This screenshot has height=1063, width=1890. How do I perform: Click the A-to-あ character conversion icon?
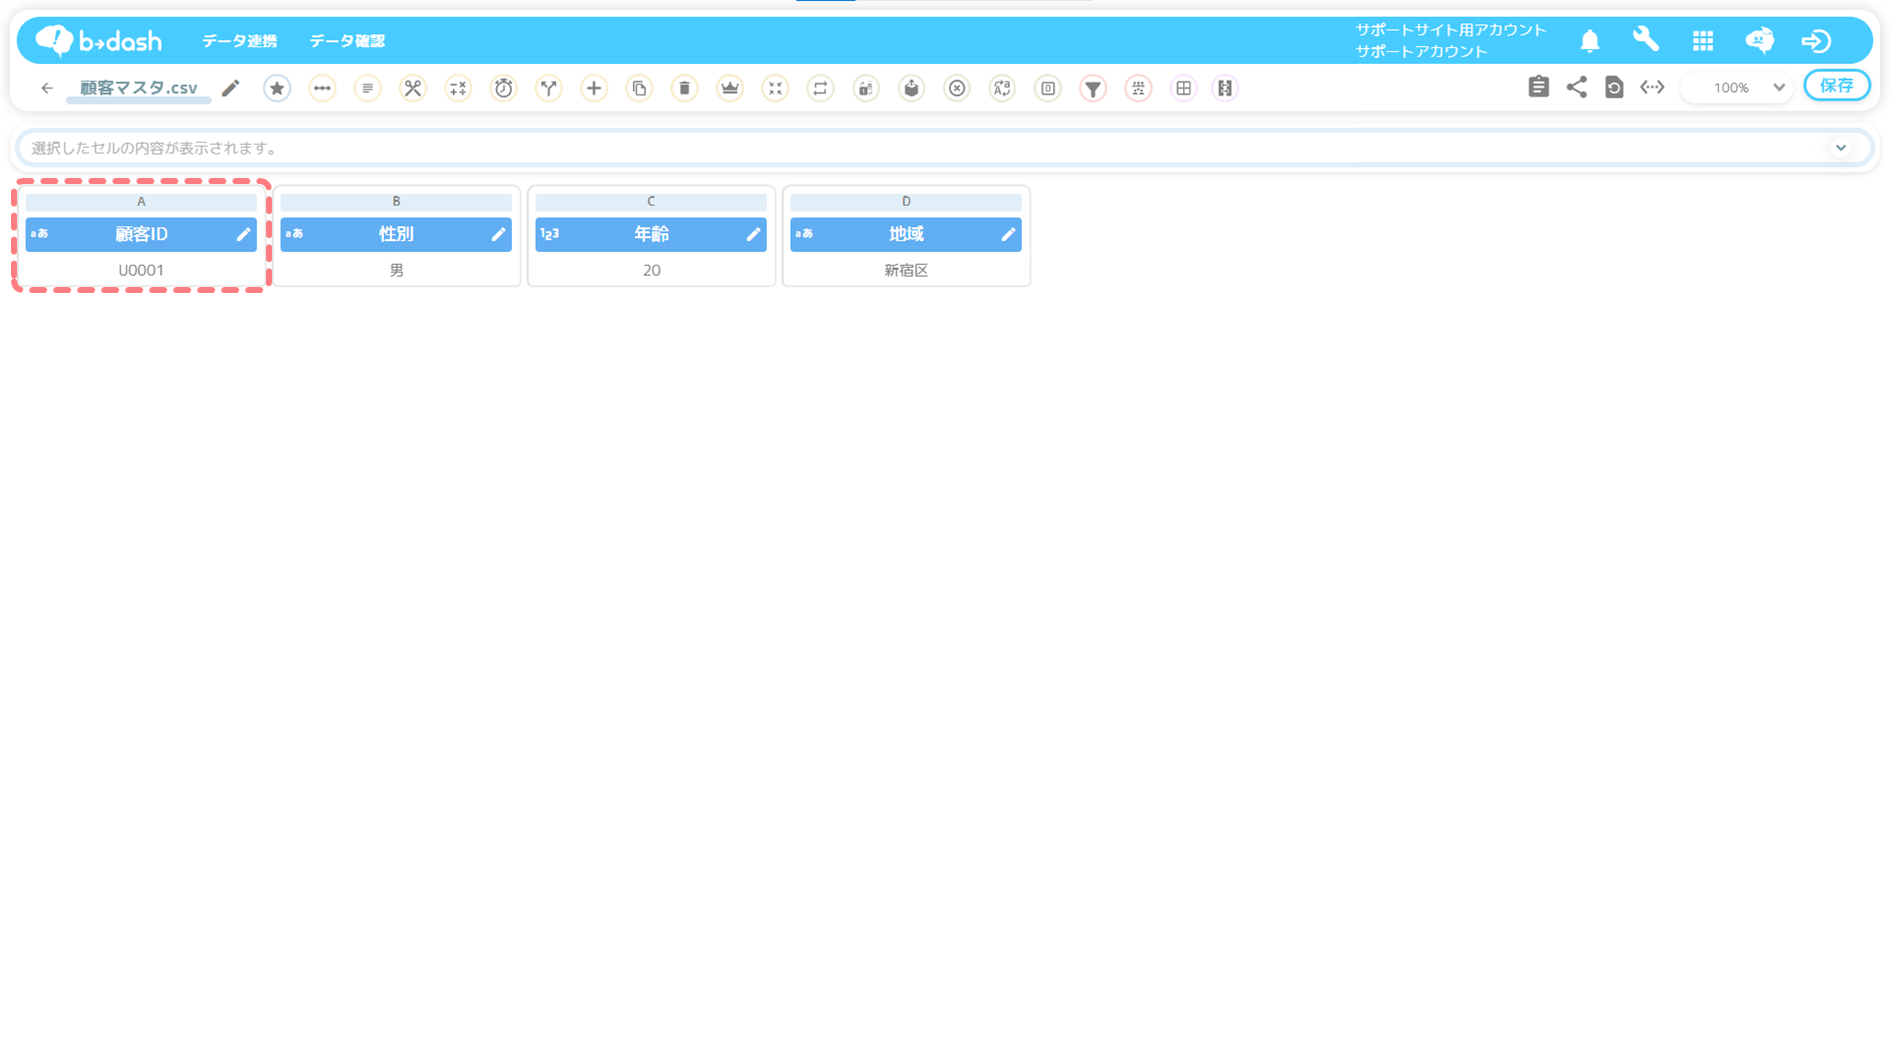tap(1002, 88)
